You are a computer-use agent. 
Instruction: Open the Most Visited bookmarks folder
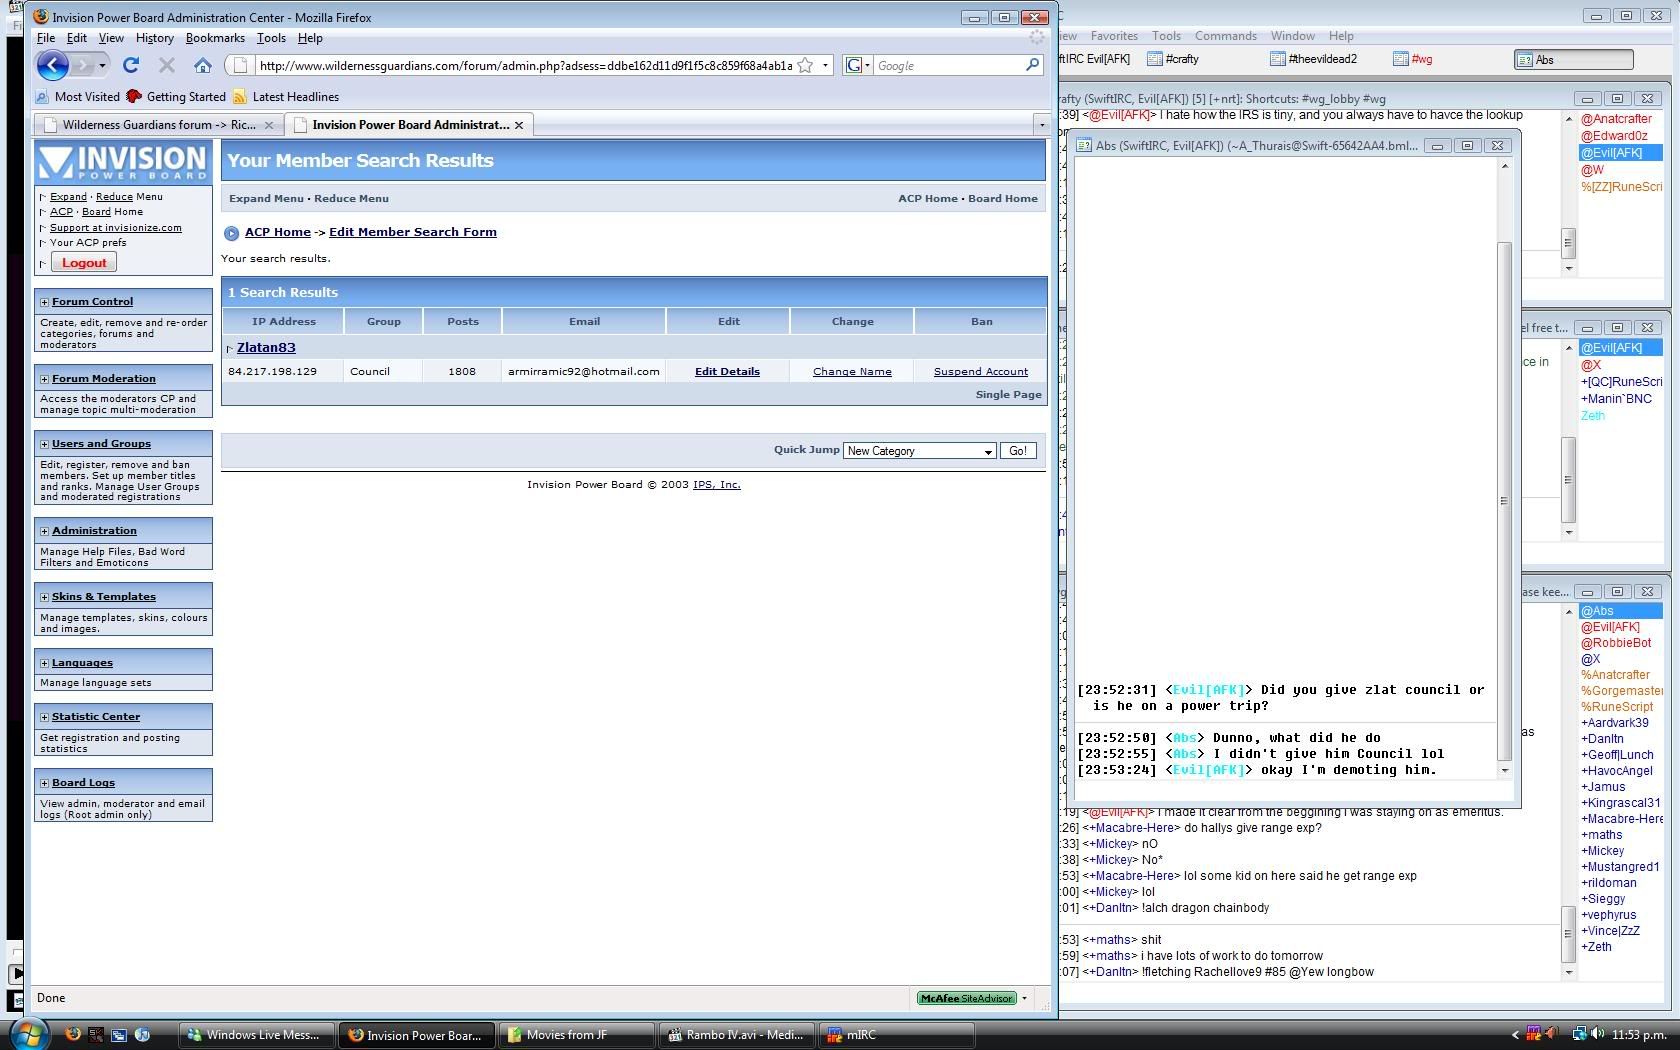pyautogui.click(x=77, y=97)
